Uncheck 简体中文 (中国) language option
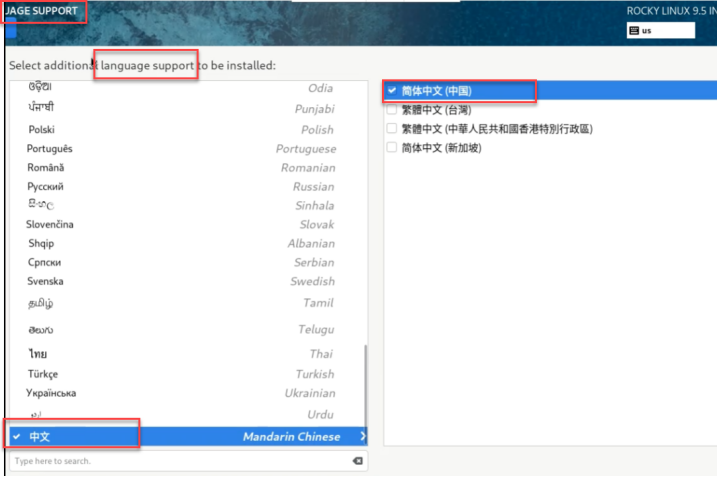This screenshot has height=477, width=717. 392,91
